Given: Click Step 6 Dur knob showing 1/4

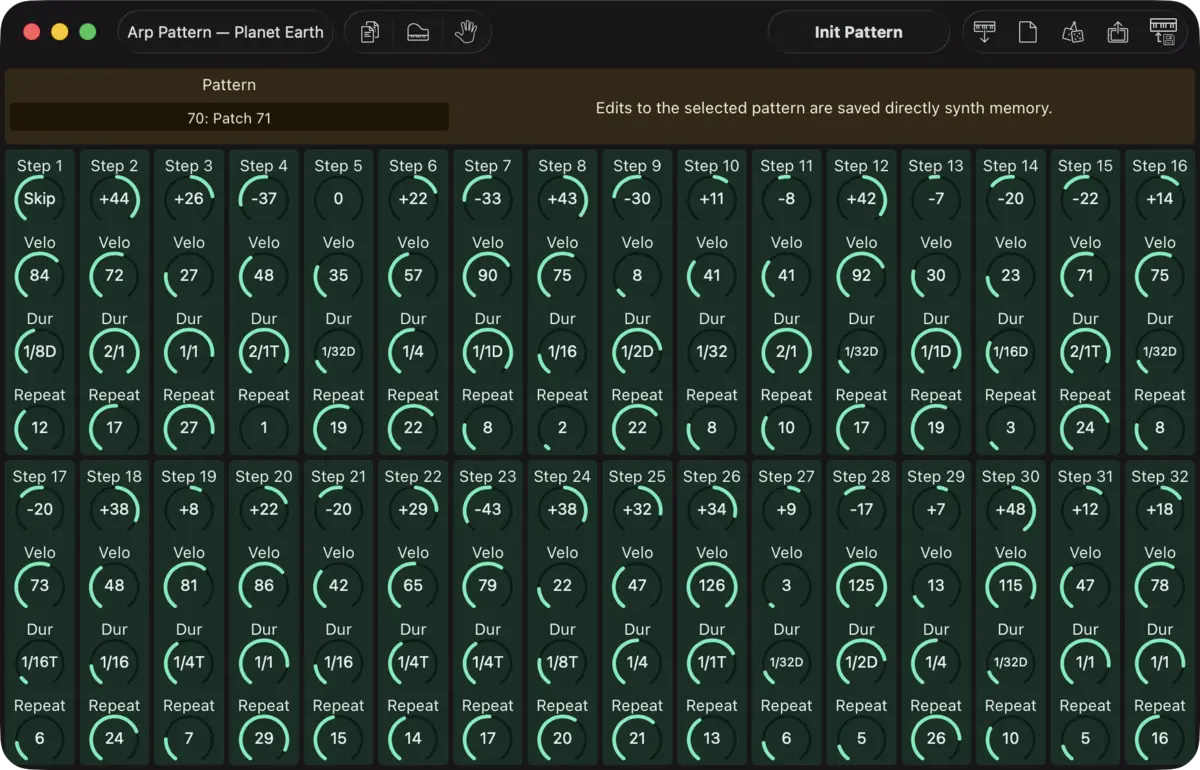Looking at the screenshot, I should pos(413,352).
